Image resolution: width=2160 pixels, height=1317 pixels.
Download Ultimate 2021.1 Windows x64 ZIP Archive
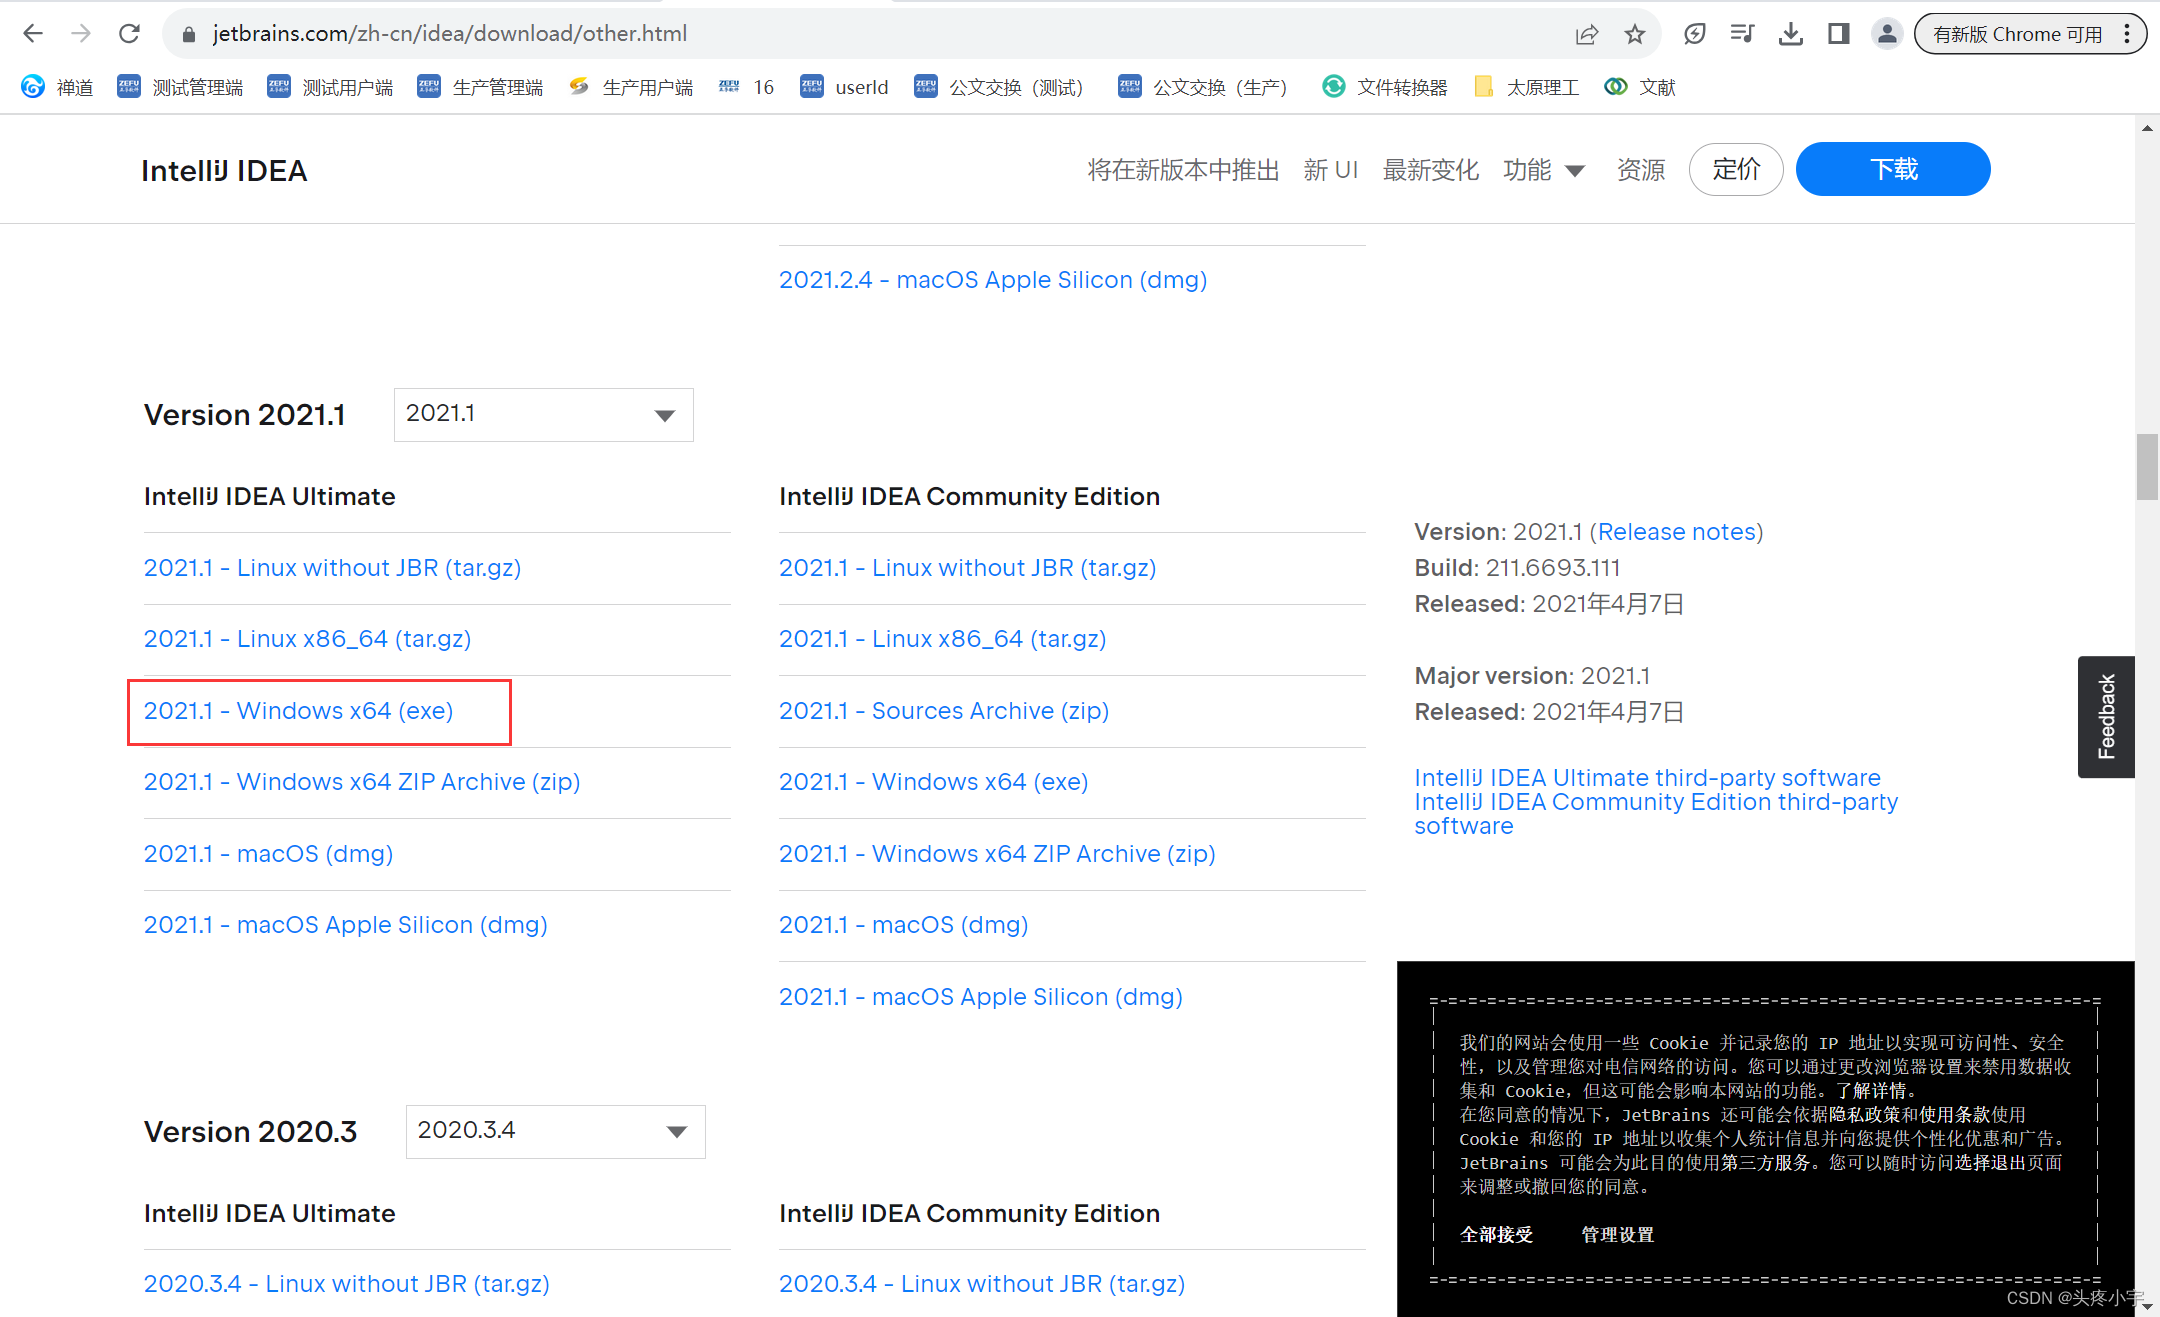point(362,782)
